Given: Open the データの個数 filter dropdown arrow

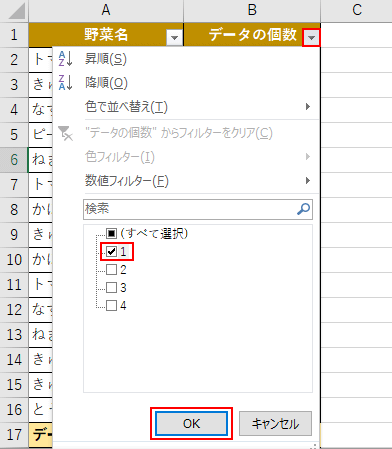Looking at the screenshot, I should pyautogui.click(x=311, y=37).
